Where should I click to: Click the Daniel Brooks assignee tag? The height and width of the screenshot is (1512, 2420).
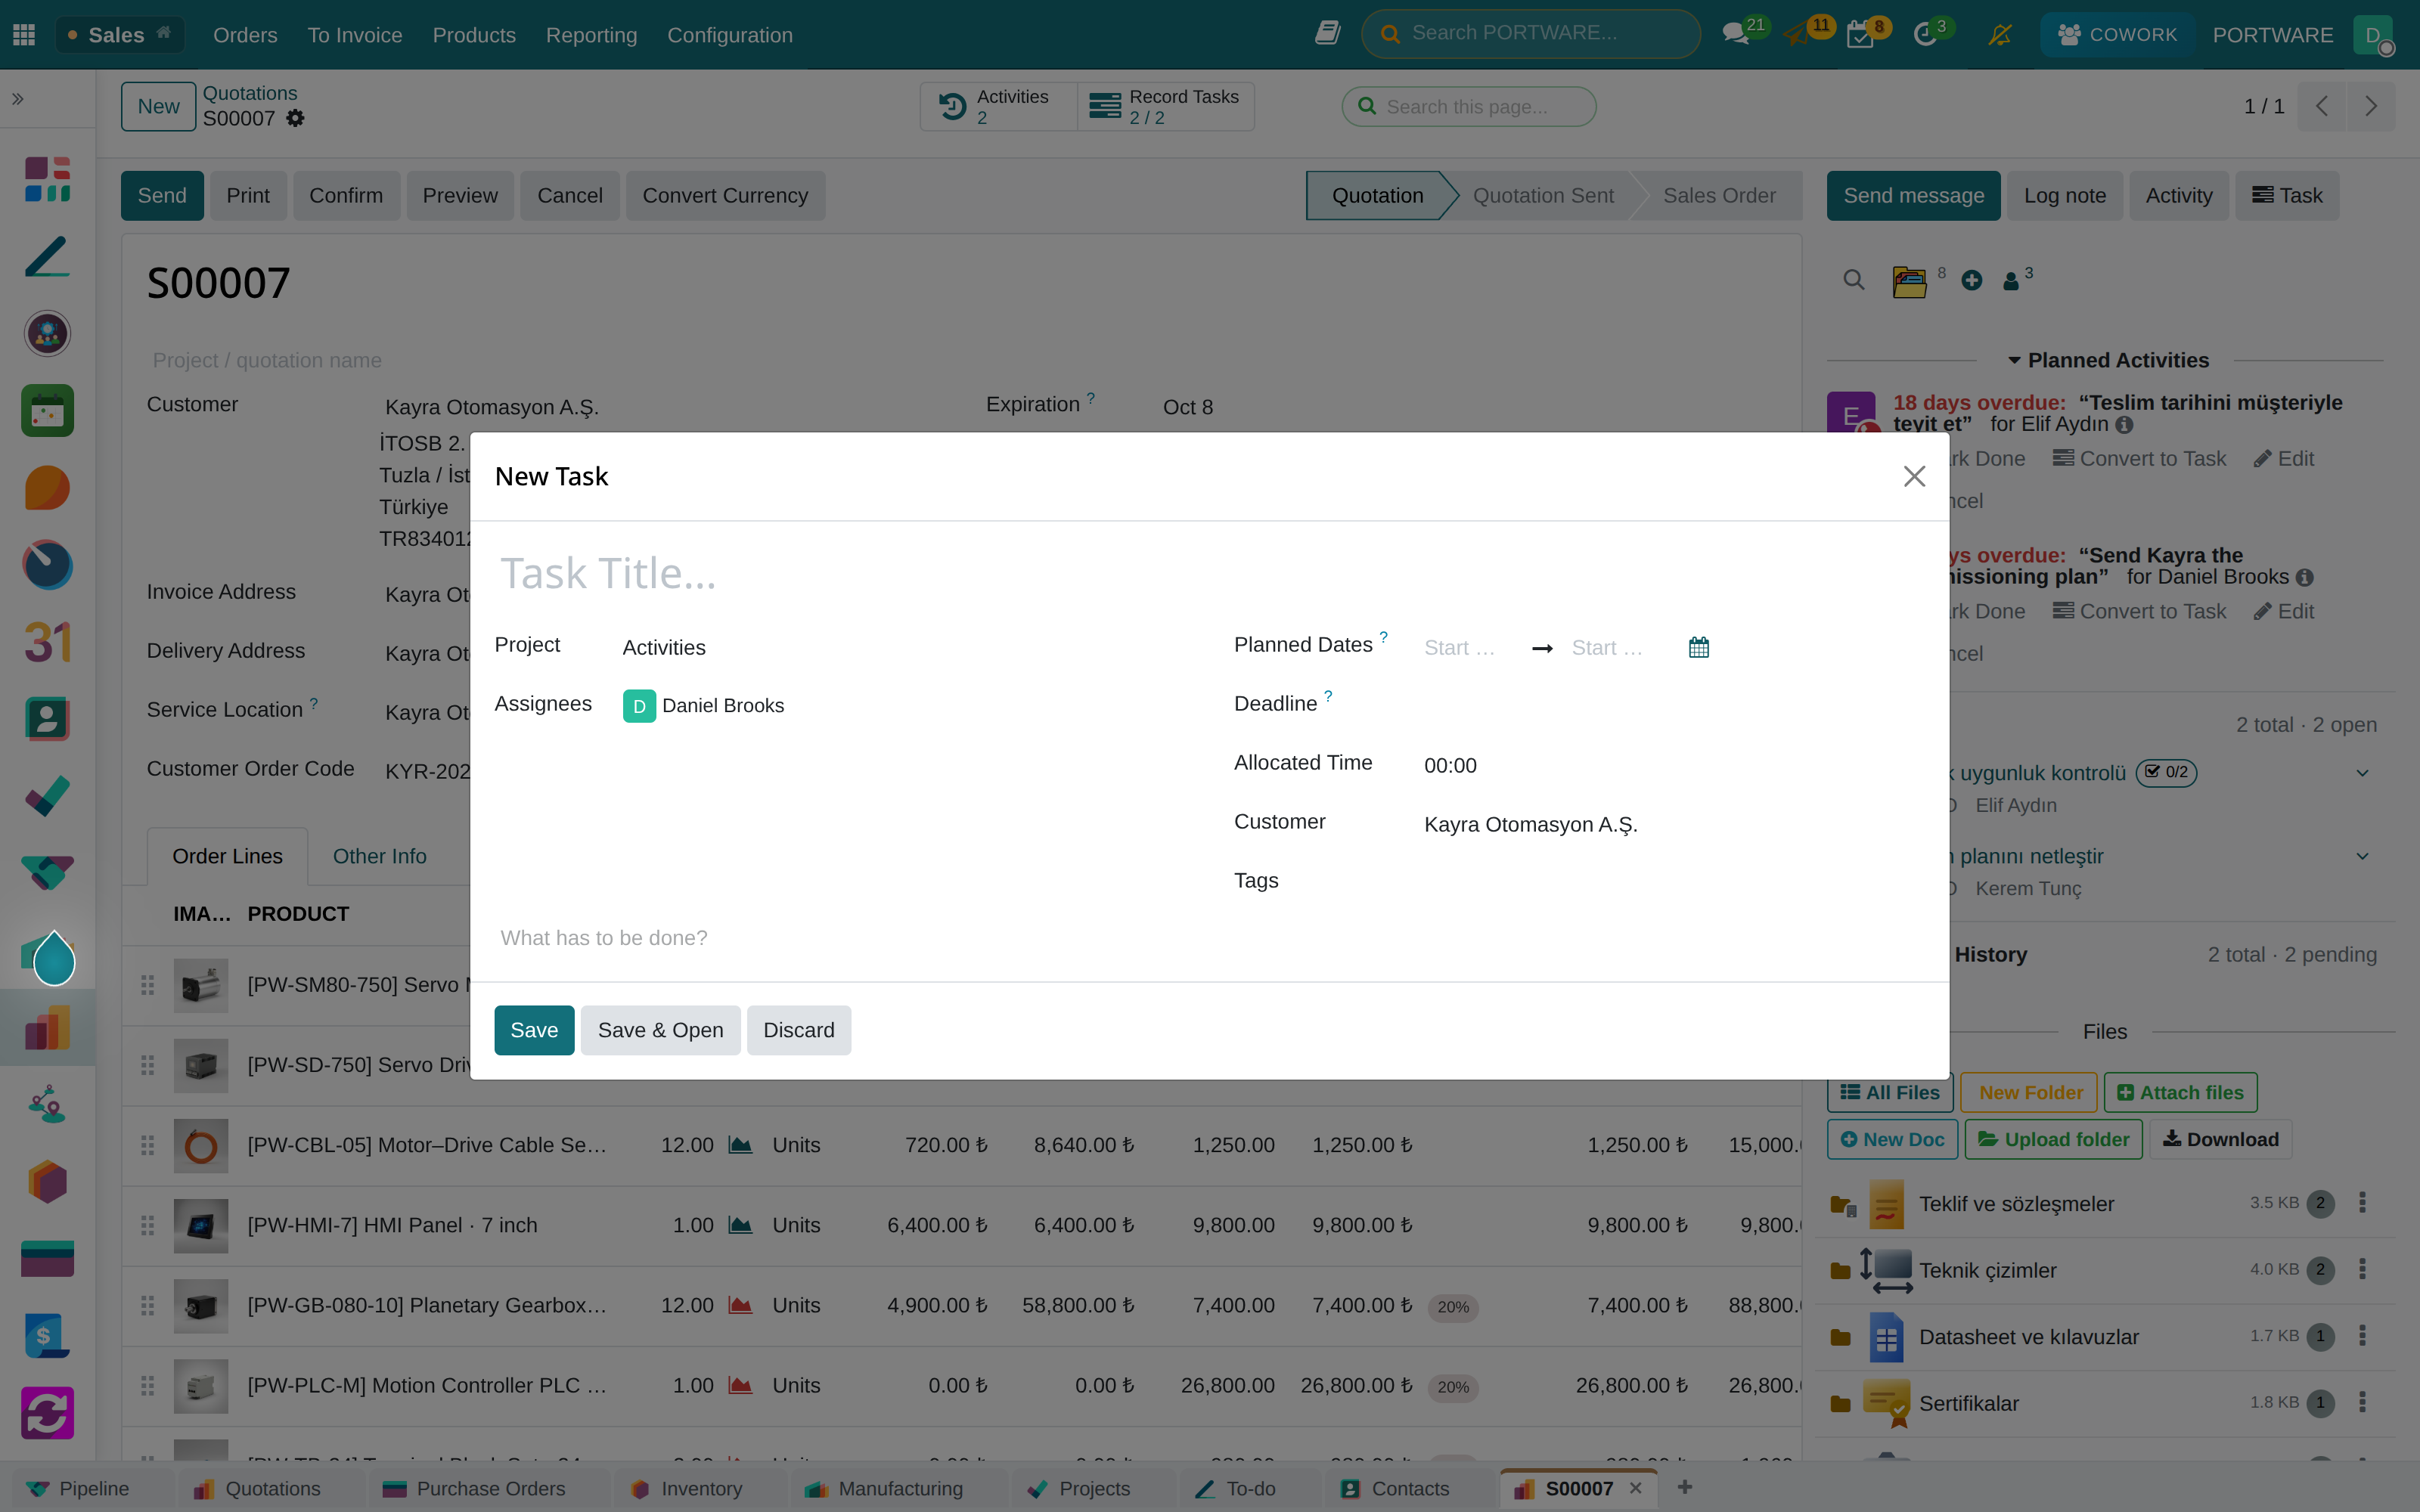click(x=704, y=706)
